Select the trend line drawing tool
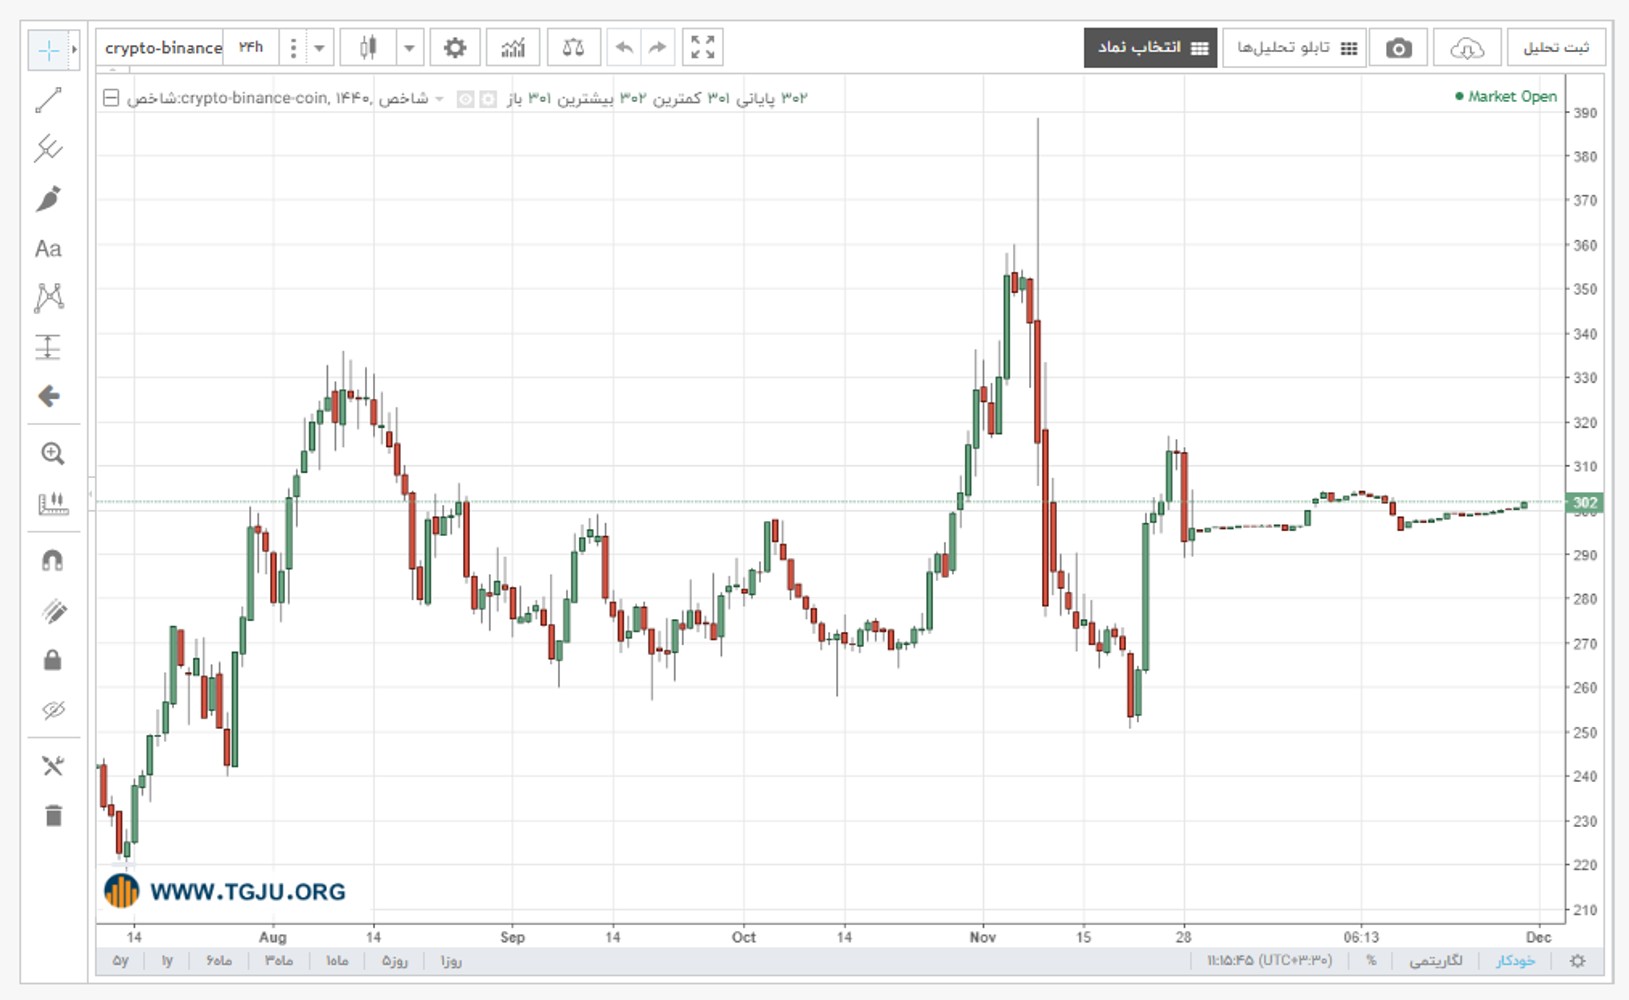 (48, 99)
